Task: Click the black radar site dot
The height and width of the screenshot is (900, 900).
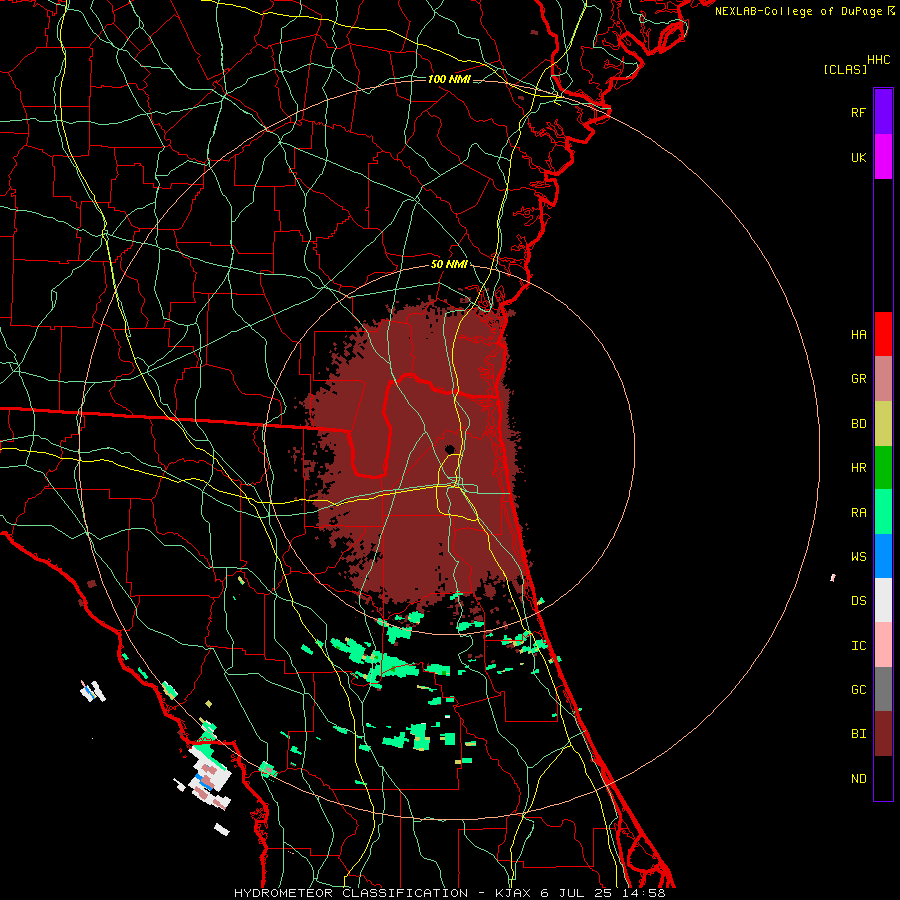Action: click(450, 449)
